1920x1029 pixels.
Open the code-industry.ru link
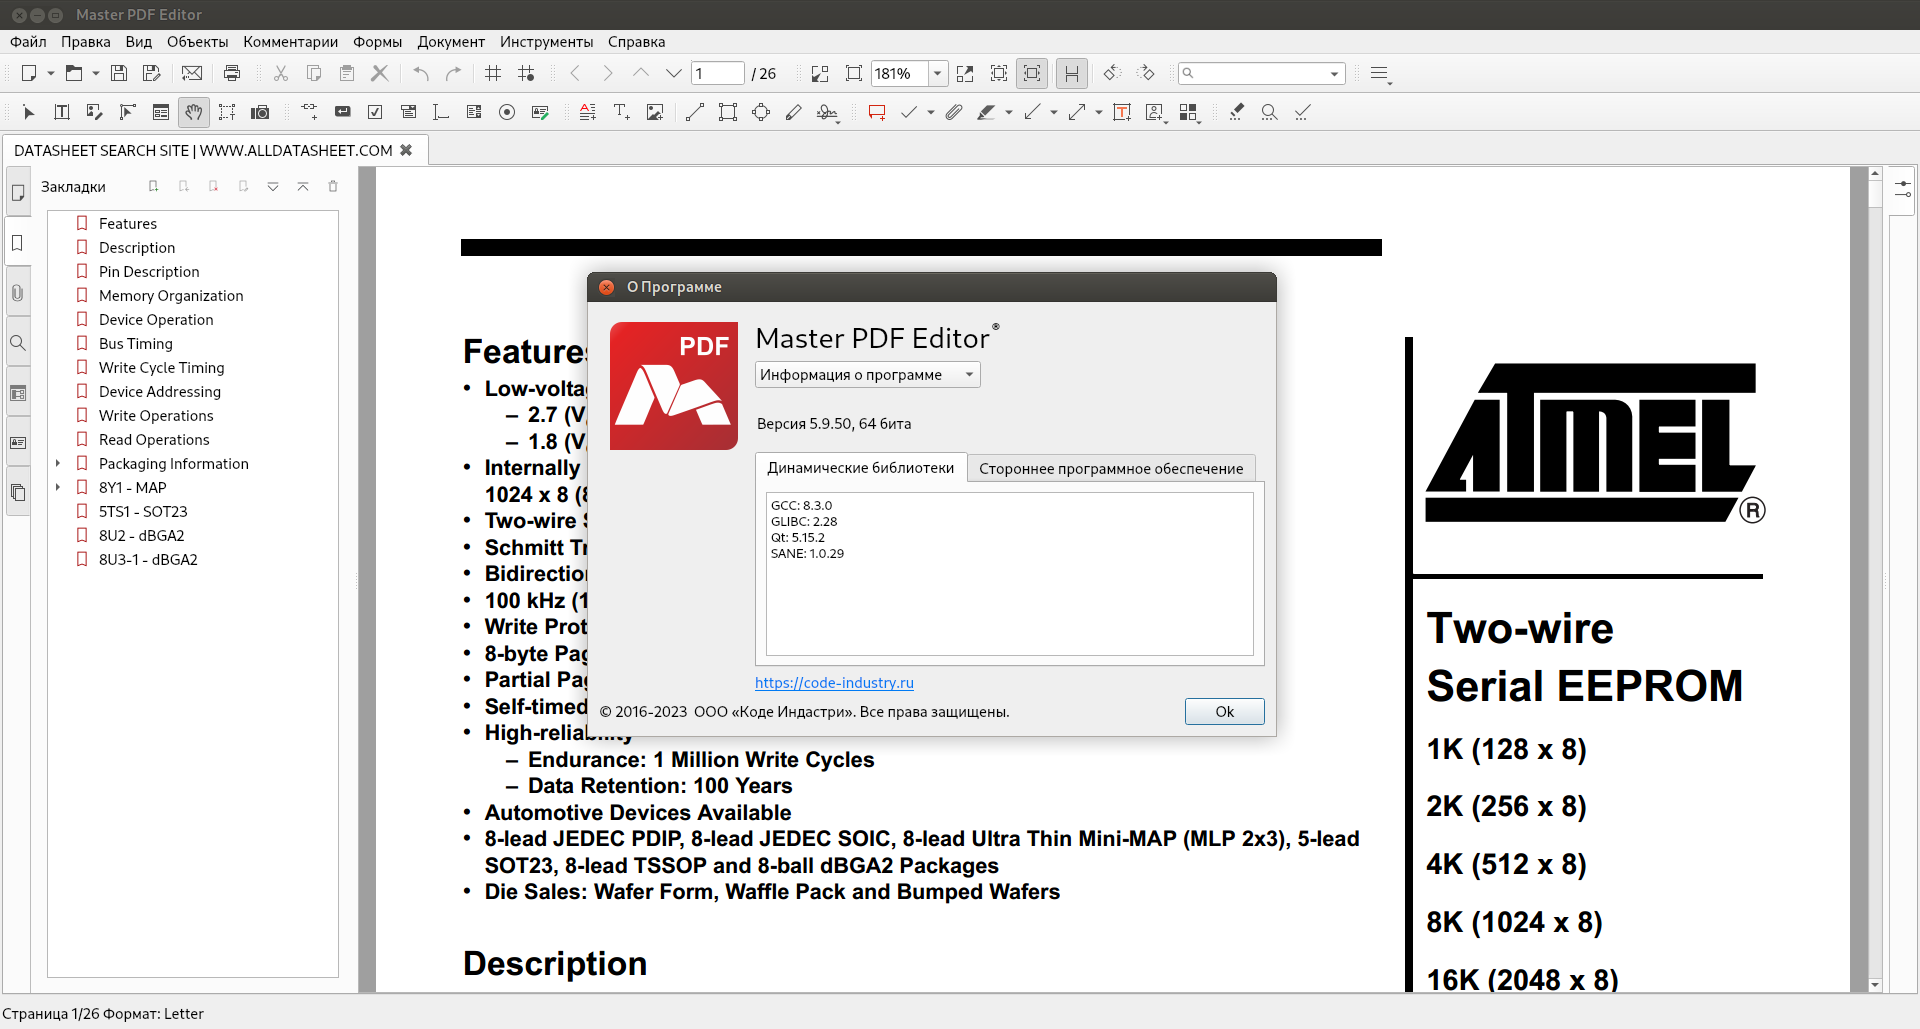click(x=834, y=683)
